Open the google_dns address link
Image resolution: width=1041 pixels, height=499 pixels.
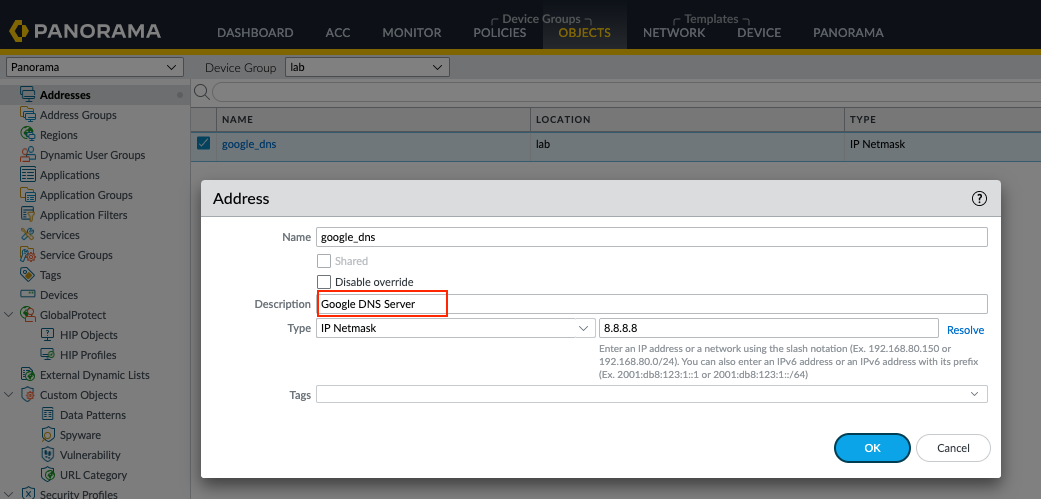[x=249, y=144]
